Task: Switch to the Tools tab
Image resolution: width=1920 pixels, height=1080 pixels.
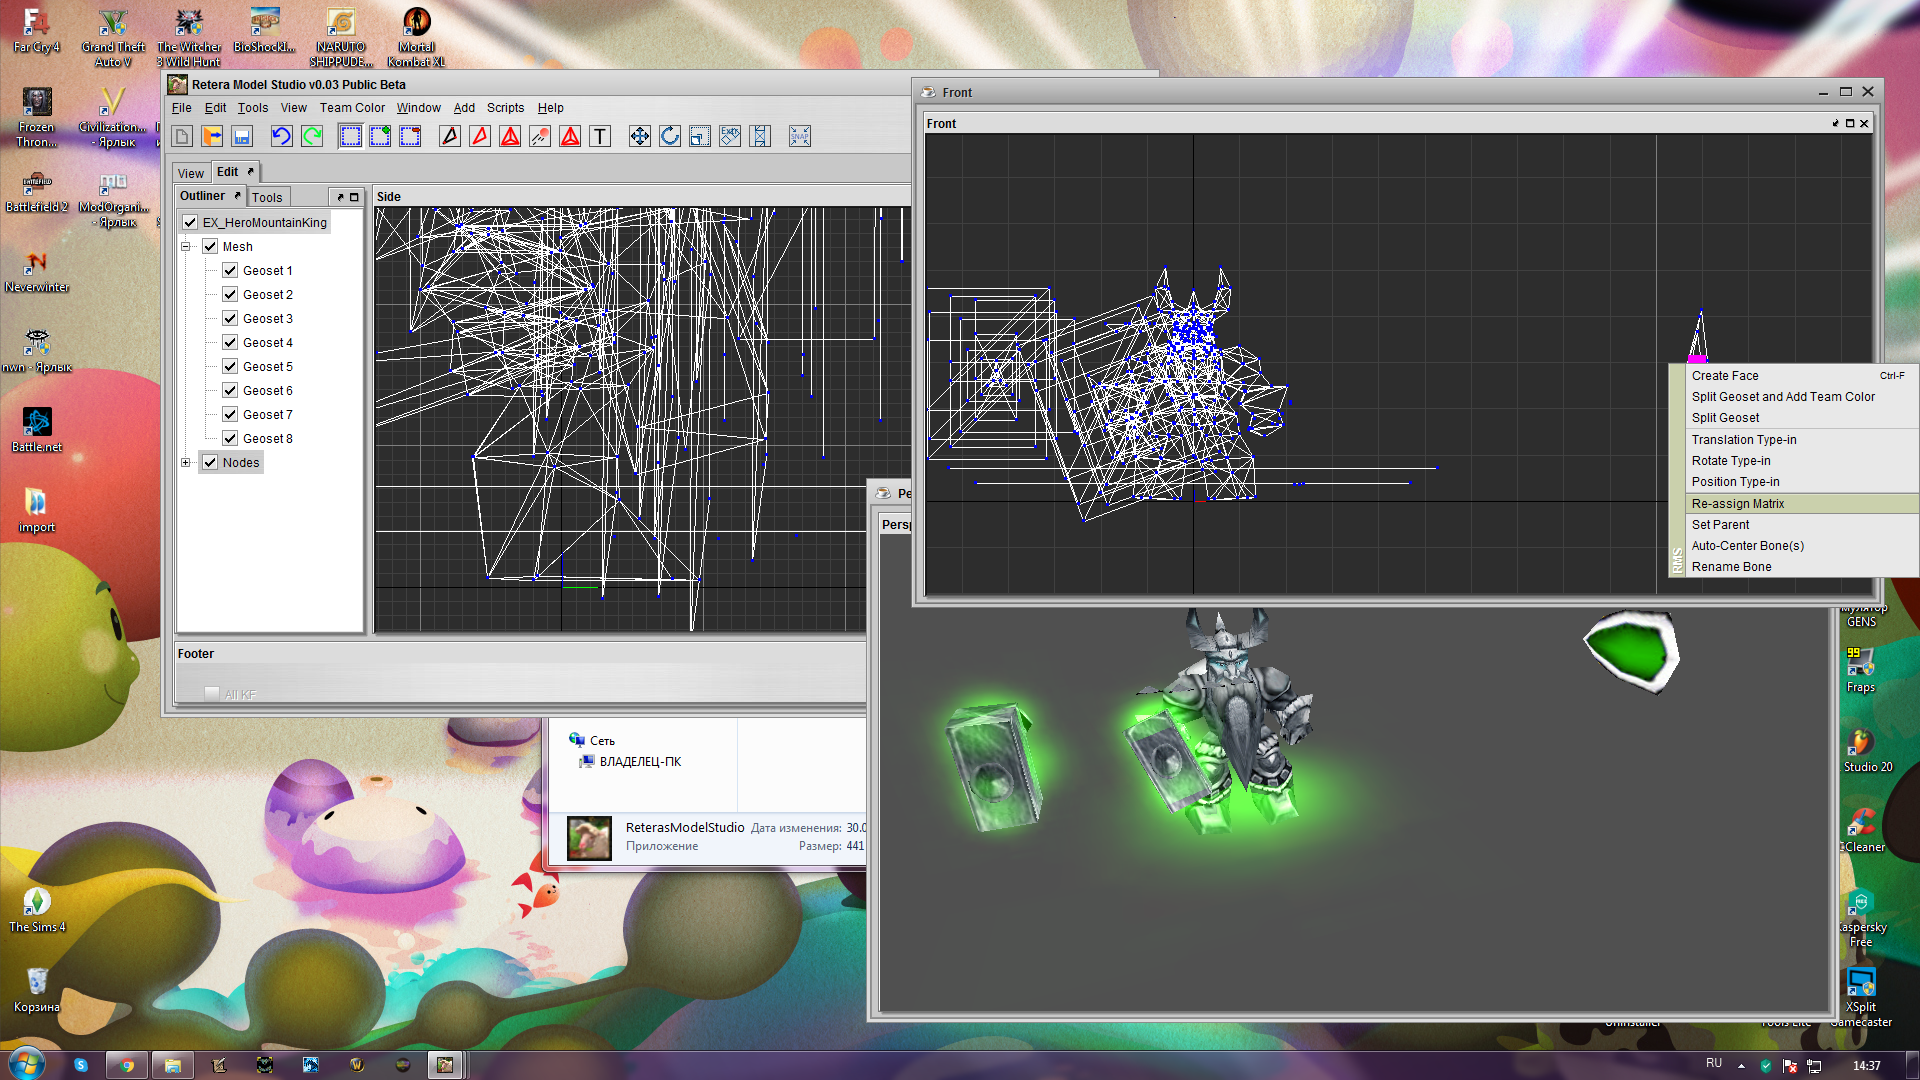Action: point(267,198)
